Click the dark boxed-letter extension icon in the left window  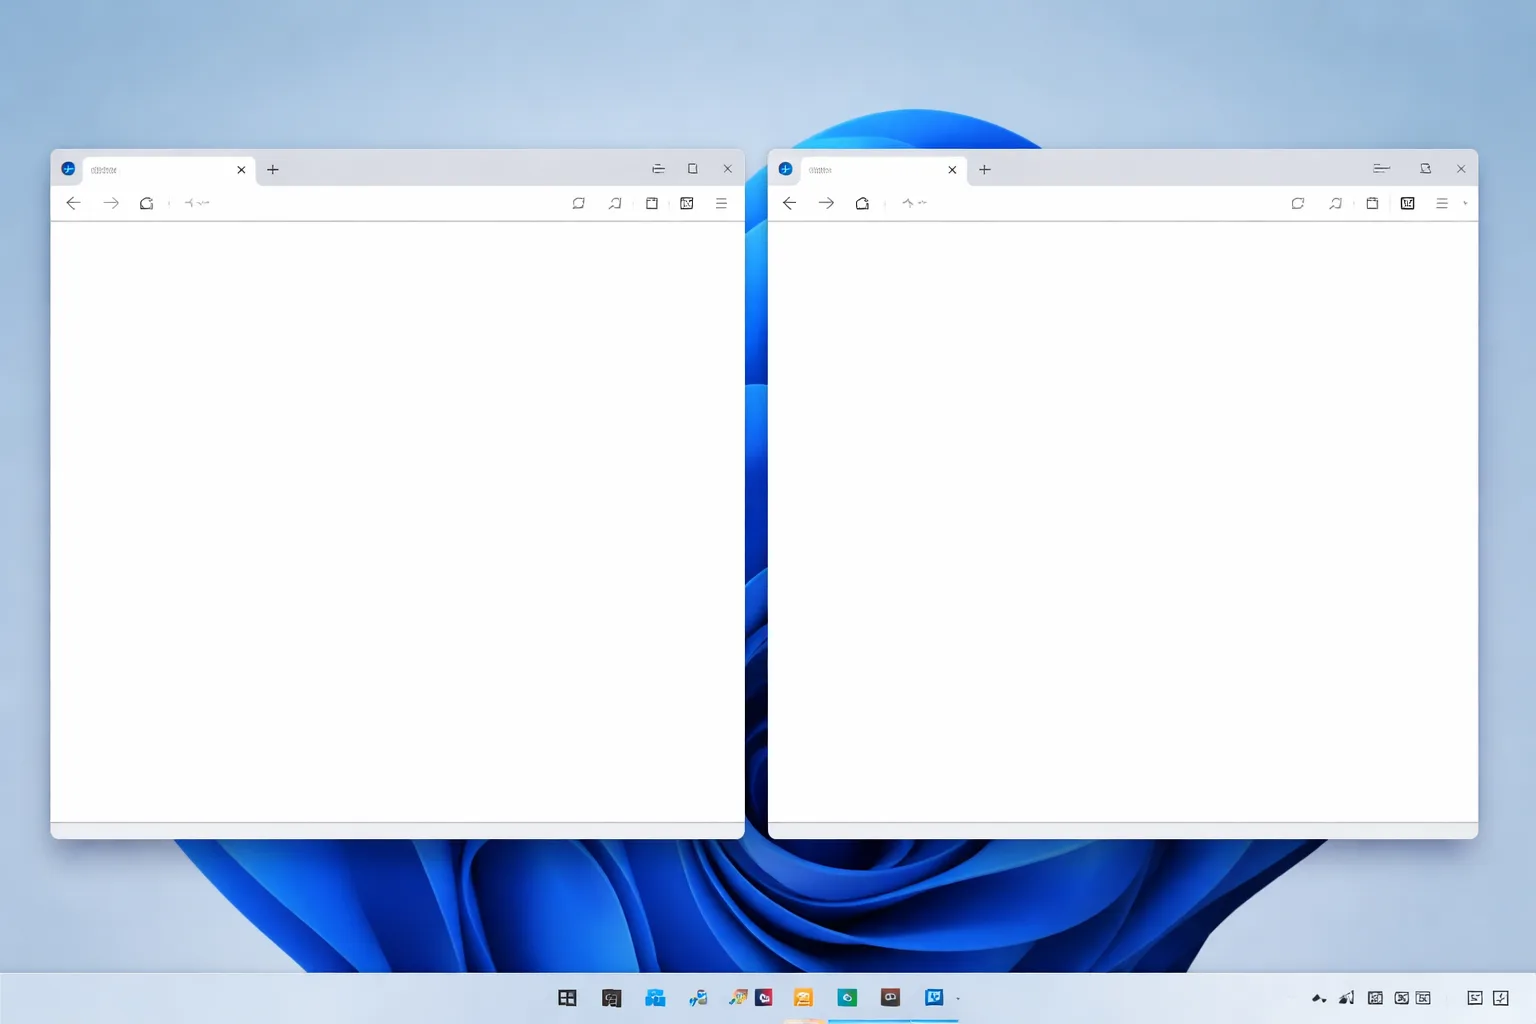click(x=687, y=203)
